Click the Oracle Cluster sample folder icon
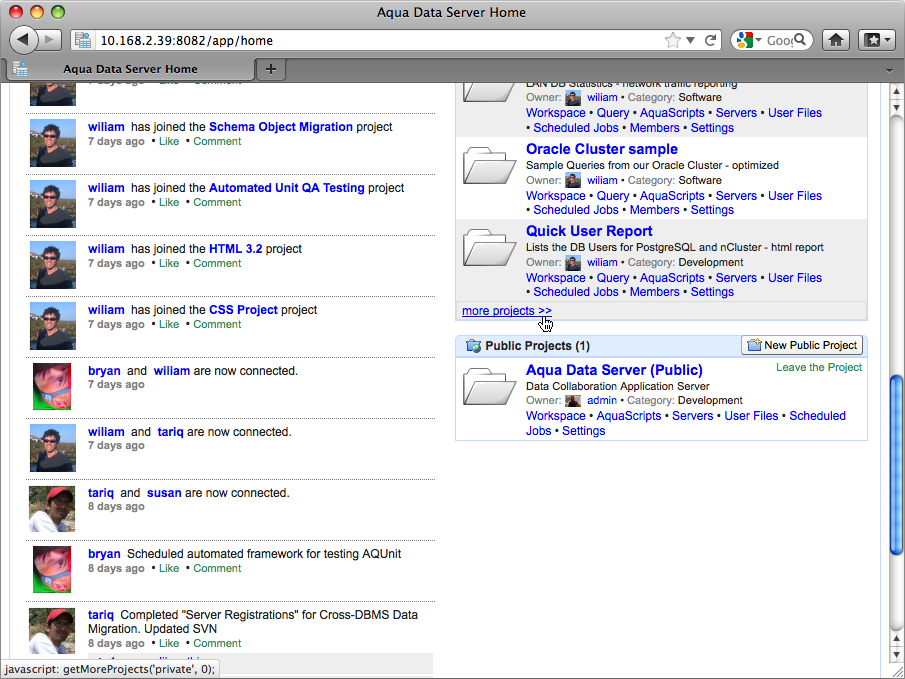 click(x=489, y=166)
